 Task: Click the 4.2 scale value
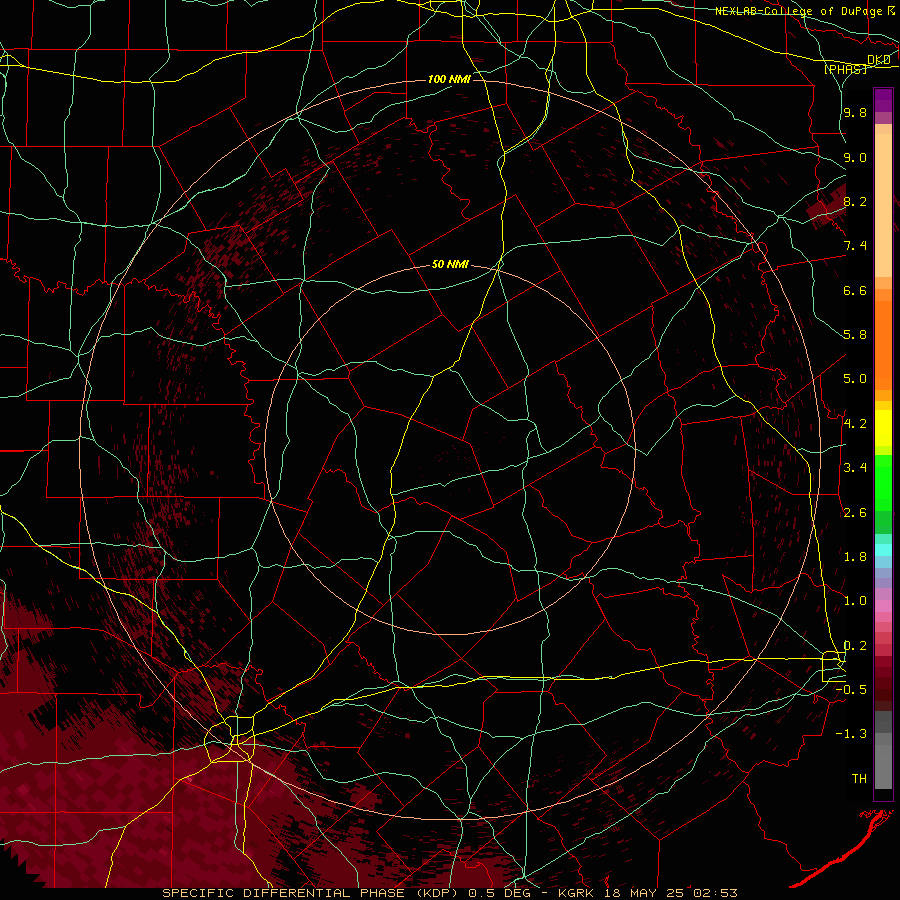(855, 424)
